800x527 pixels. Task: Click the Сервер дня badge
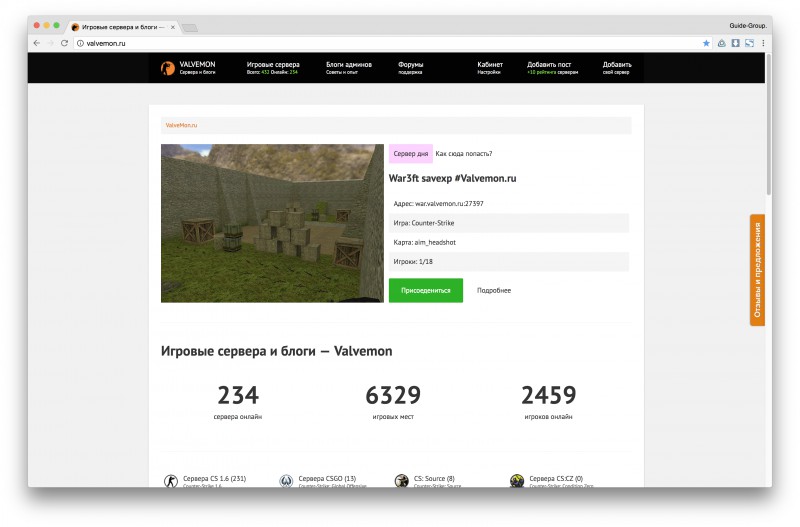(x=411, y=154)
